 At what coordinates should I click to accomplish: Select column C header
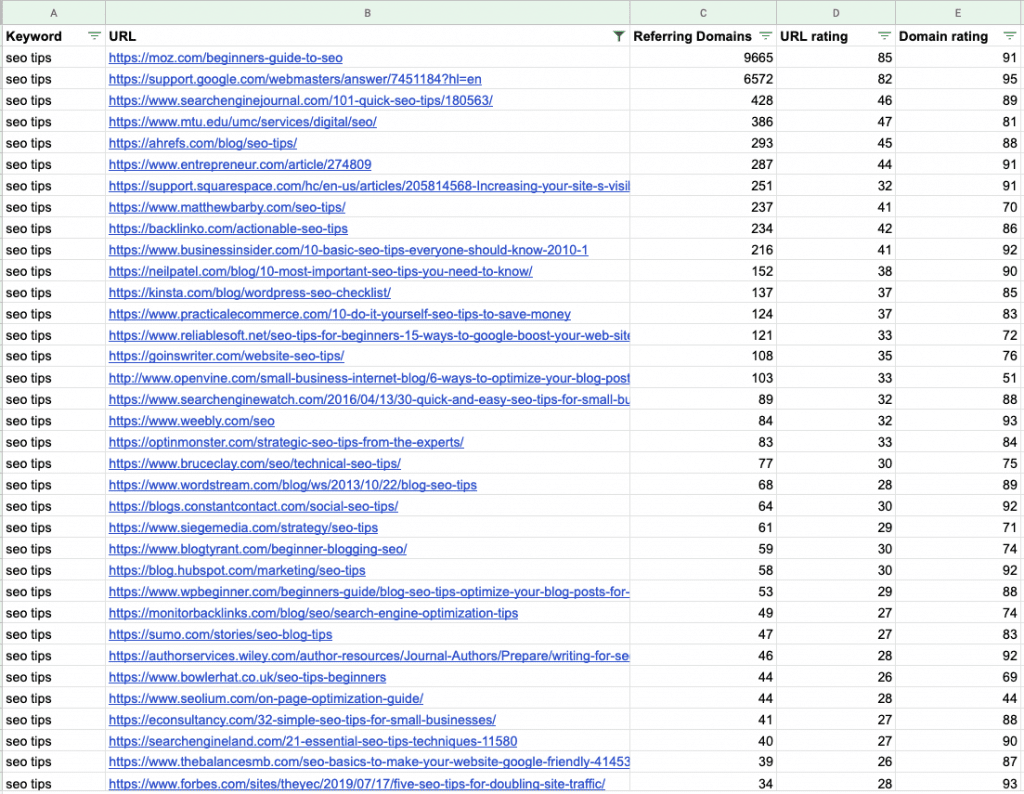click(x=703, y=12)
